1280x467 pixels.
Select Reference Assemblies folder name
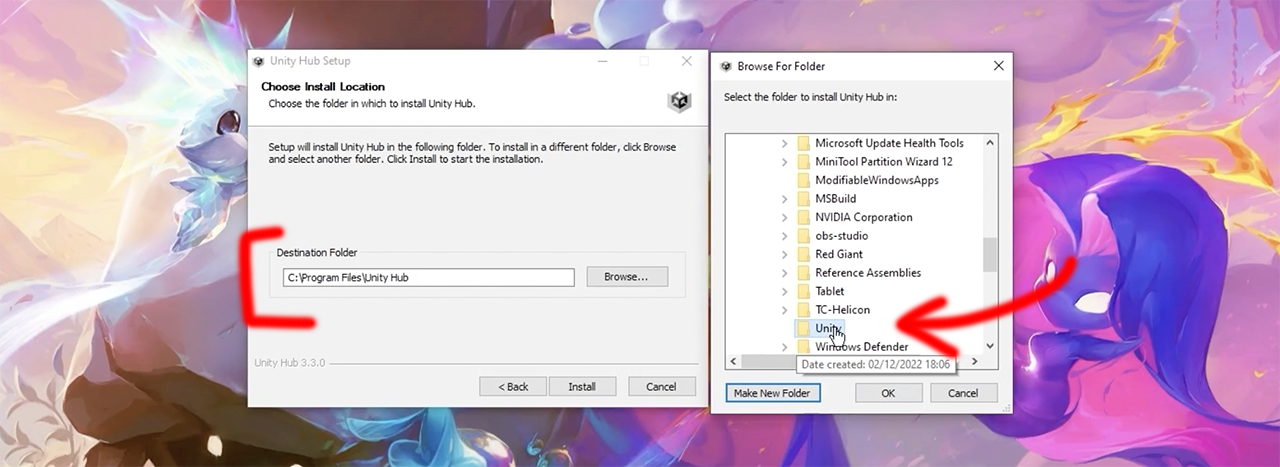[868, 273]
